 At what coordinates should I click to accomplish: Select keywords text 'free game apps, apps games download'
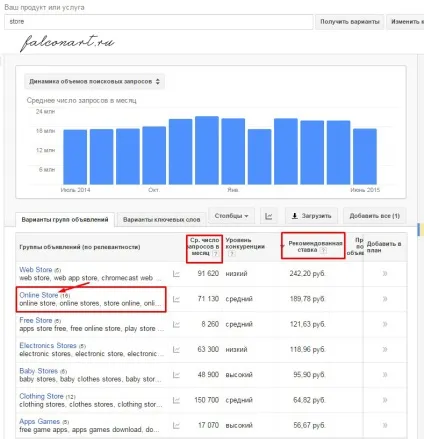[81, 430]
